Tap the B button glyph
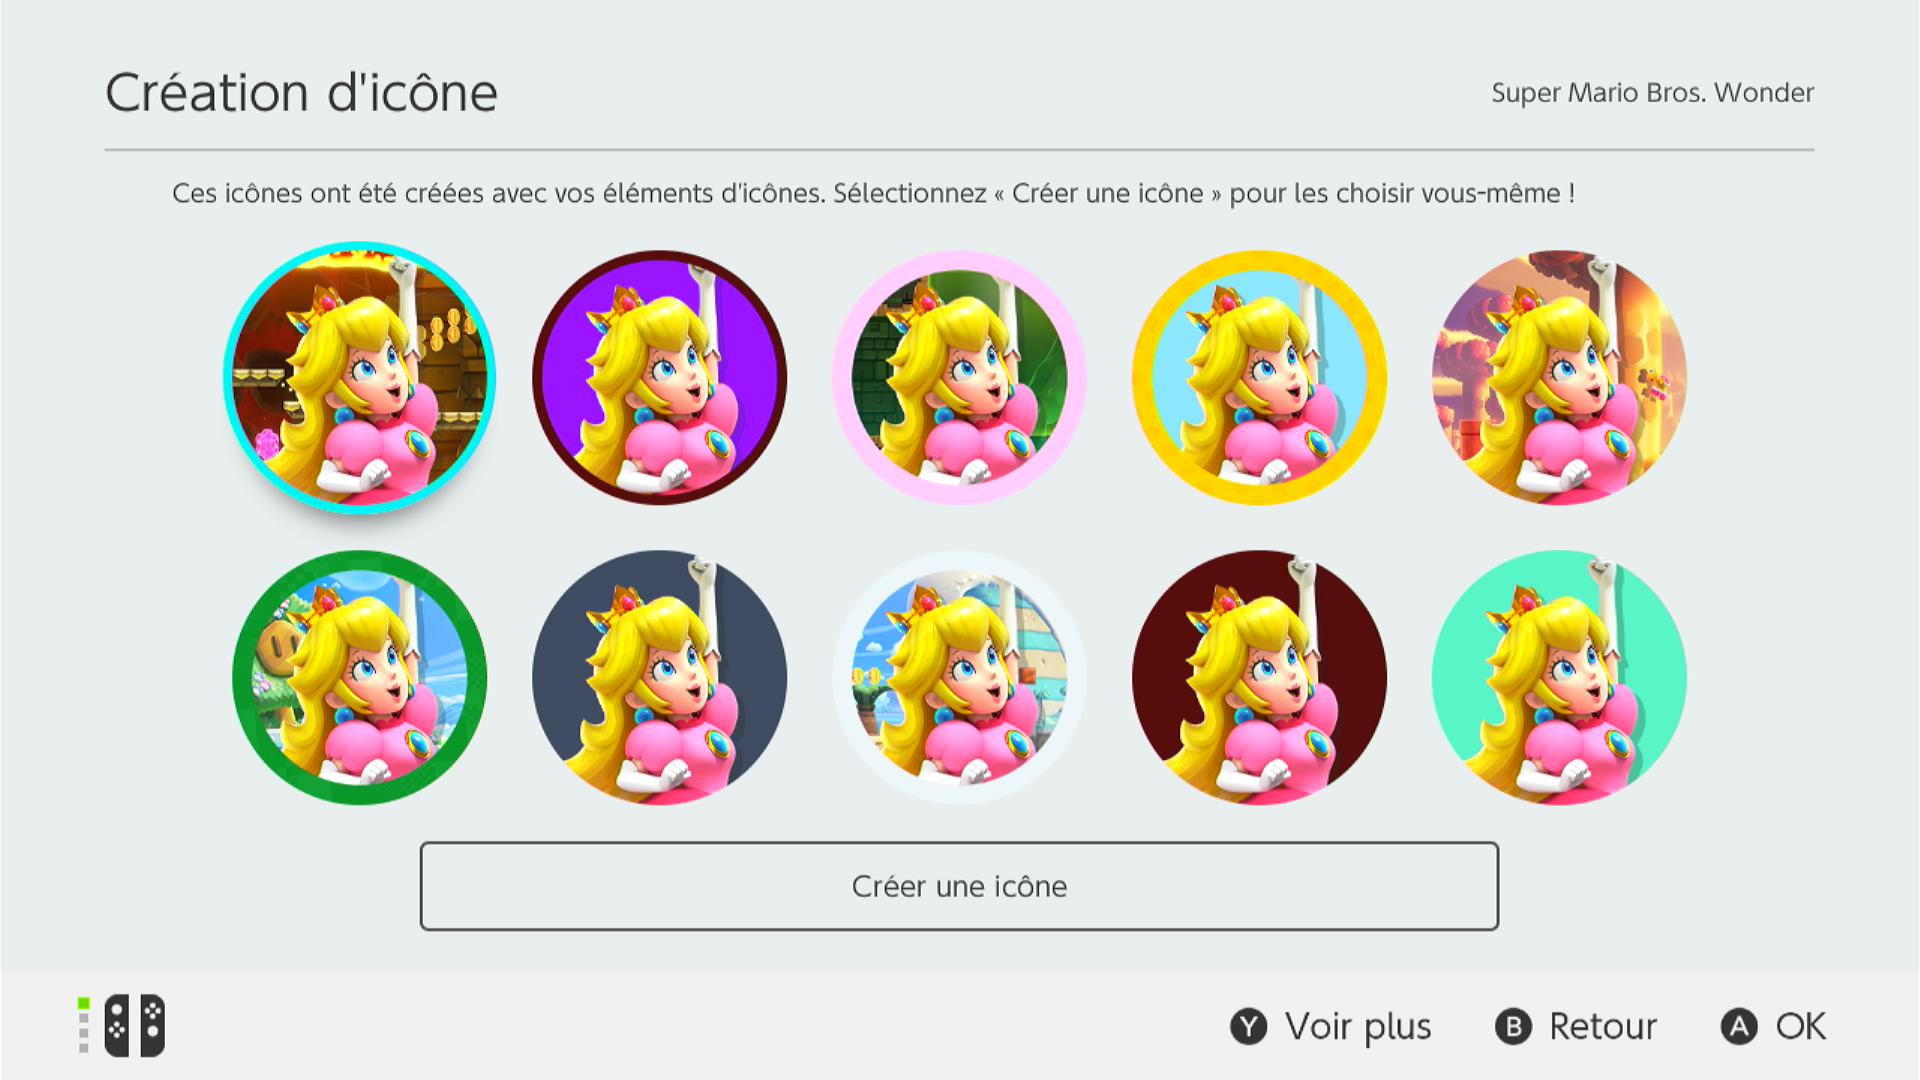This screenshot has width=1920, height=1080. click(x=1513, y=1027)
